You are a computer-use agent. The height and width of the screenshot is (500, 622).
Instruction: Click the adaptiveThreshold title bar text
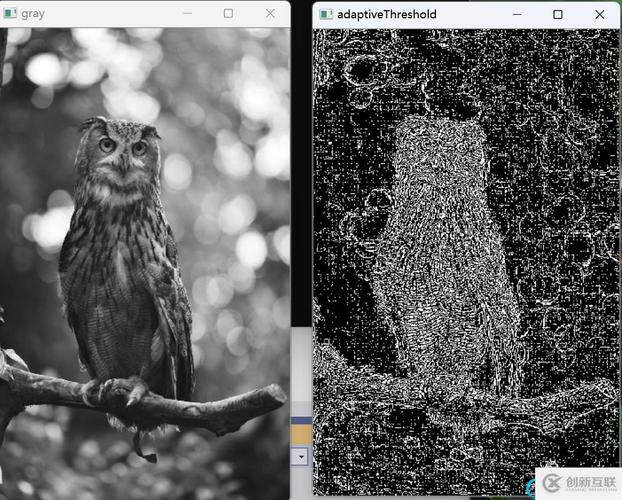386,15
